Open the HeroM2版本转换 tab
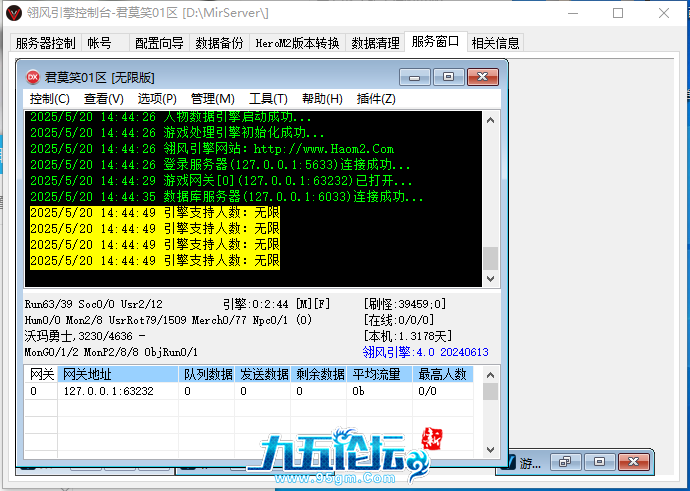The width and height of the screenshot is (690, 491). click(x=297, y=43)
